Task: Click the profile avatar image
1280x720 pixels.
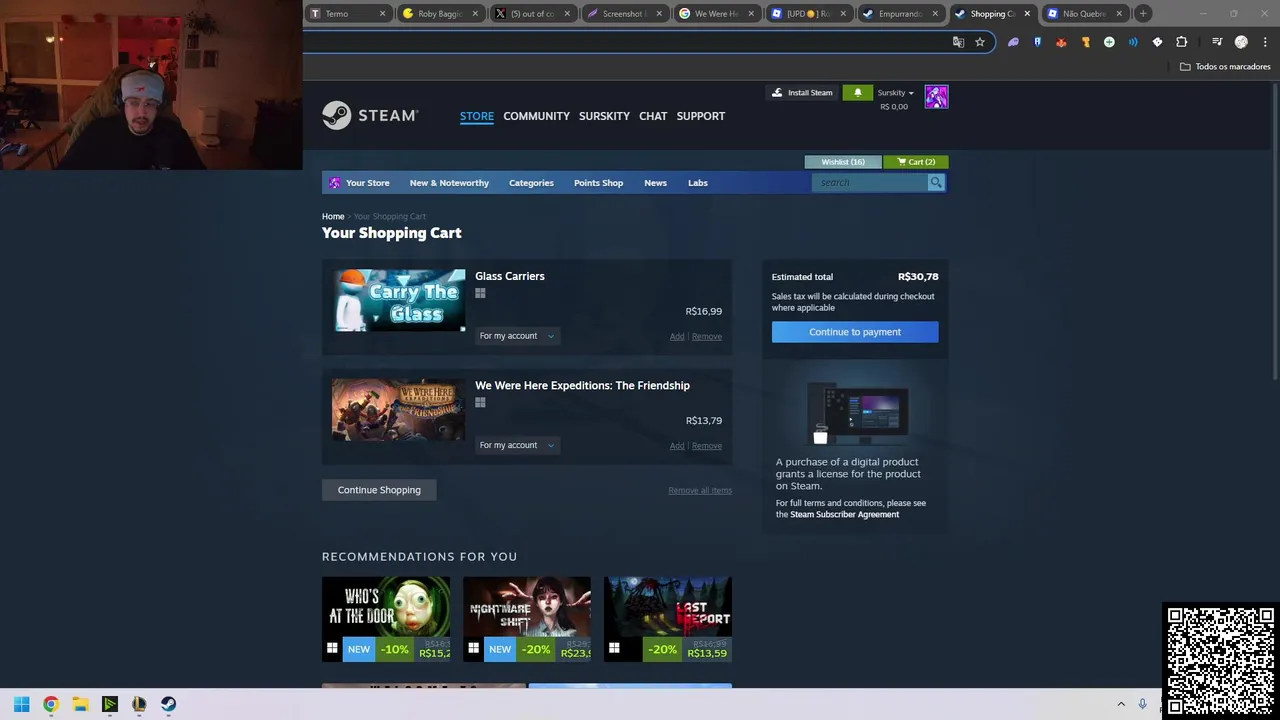Action: (x=936, y=96)
